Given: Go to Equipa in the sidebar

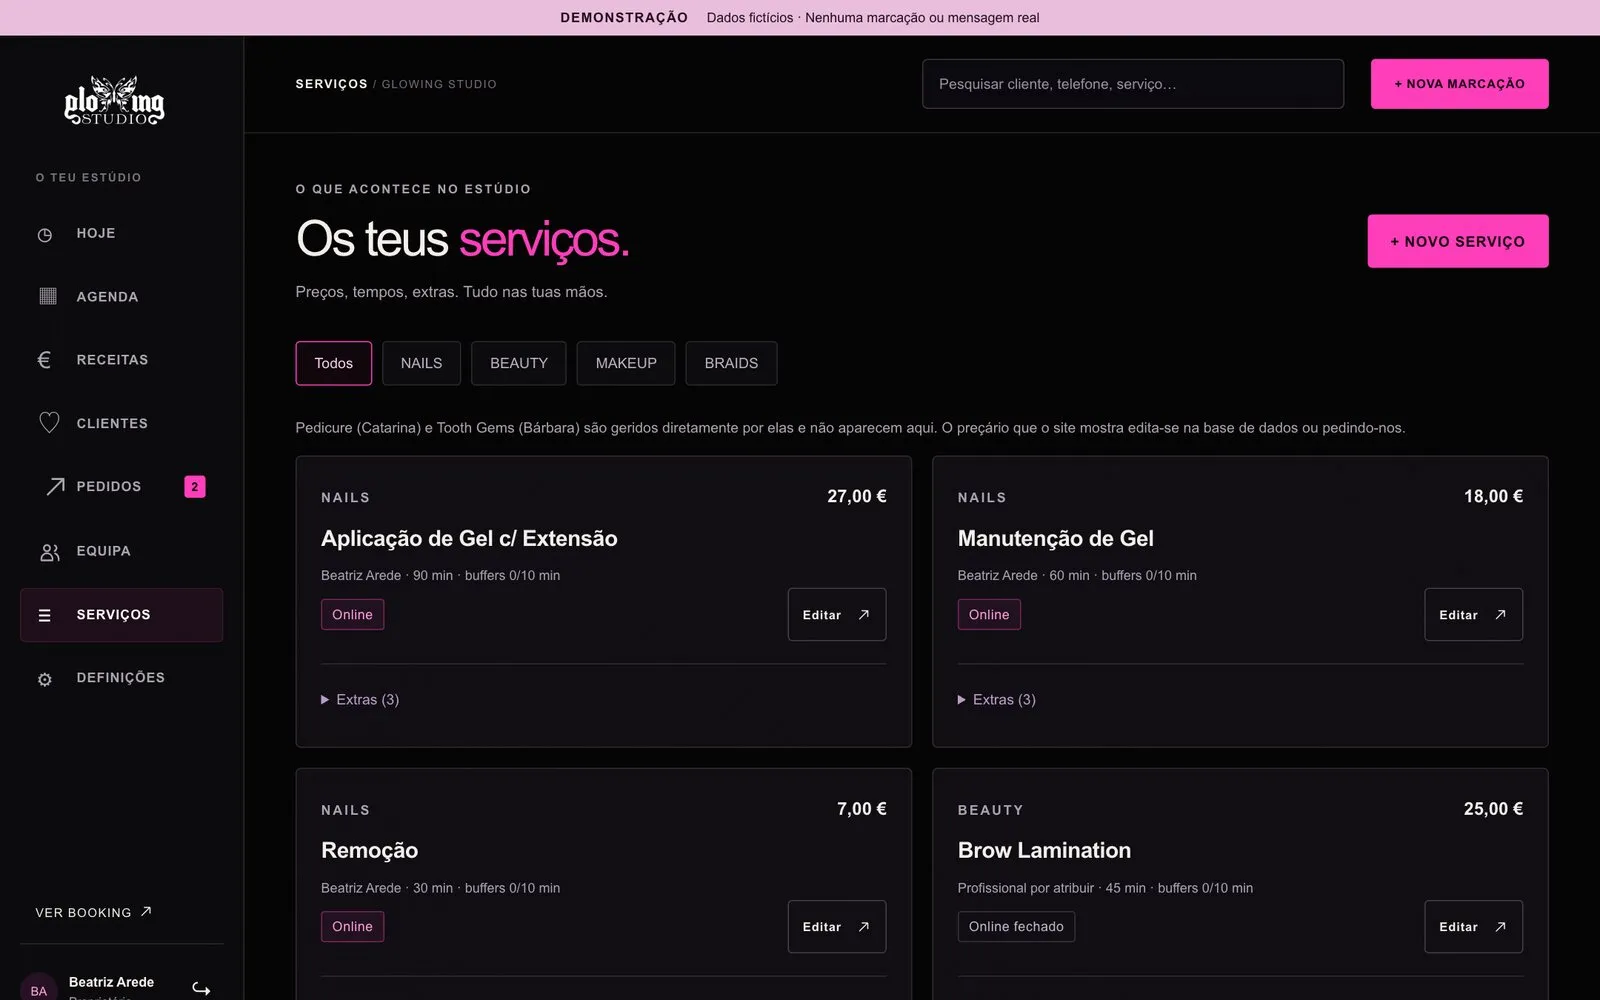Looking at the screenshot, I should point(121,551).
